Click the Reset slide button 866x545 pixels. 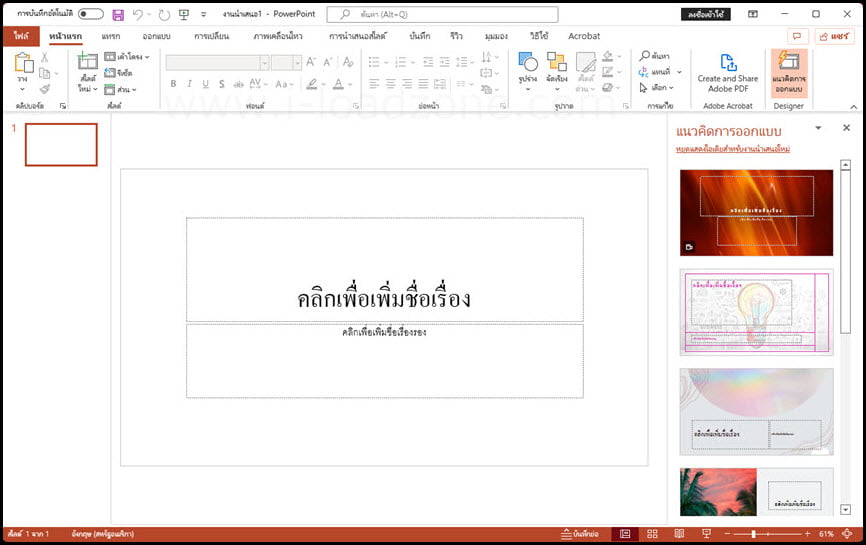(118, 73)
